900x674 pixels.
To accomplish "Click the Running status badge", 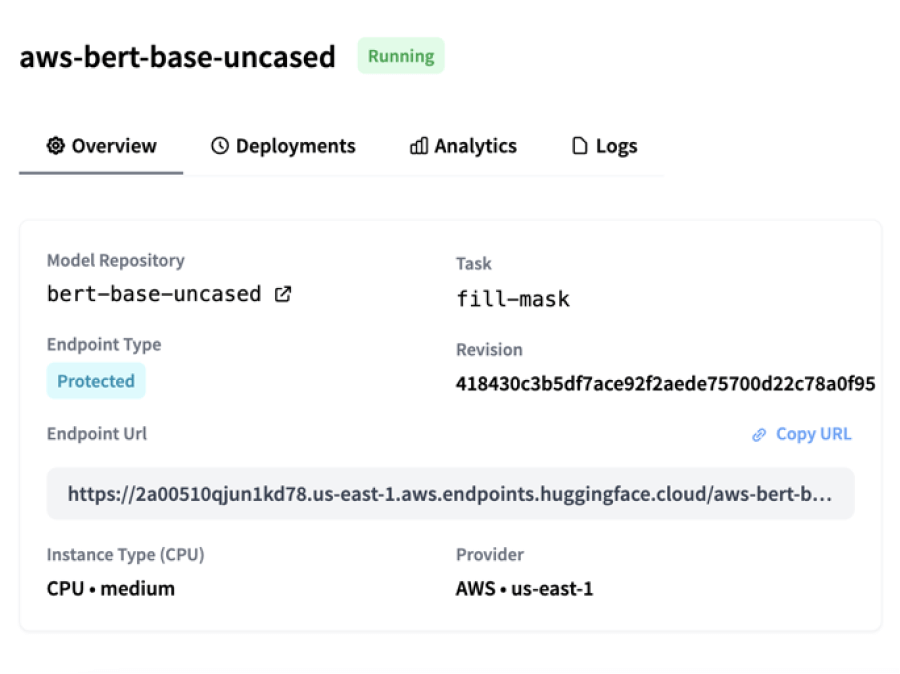I will click(x=401, y=56).
